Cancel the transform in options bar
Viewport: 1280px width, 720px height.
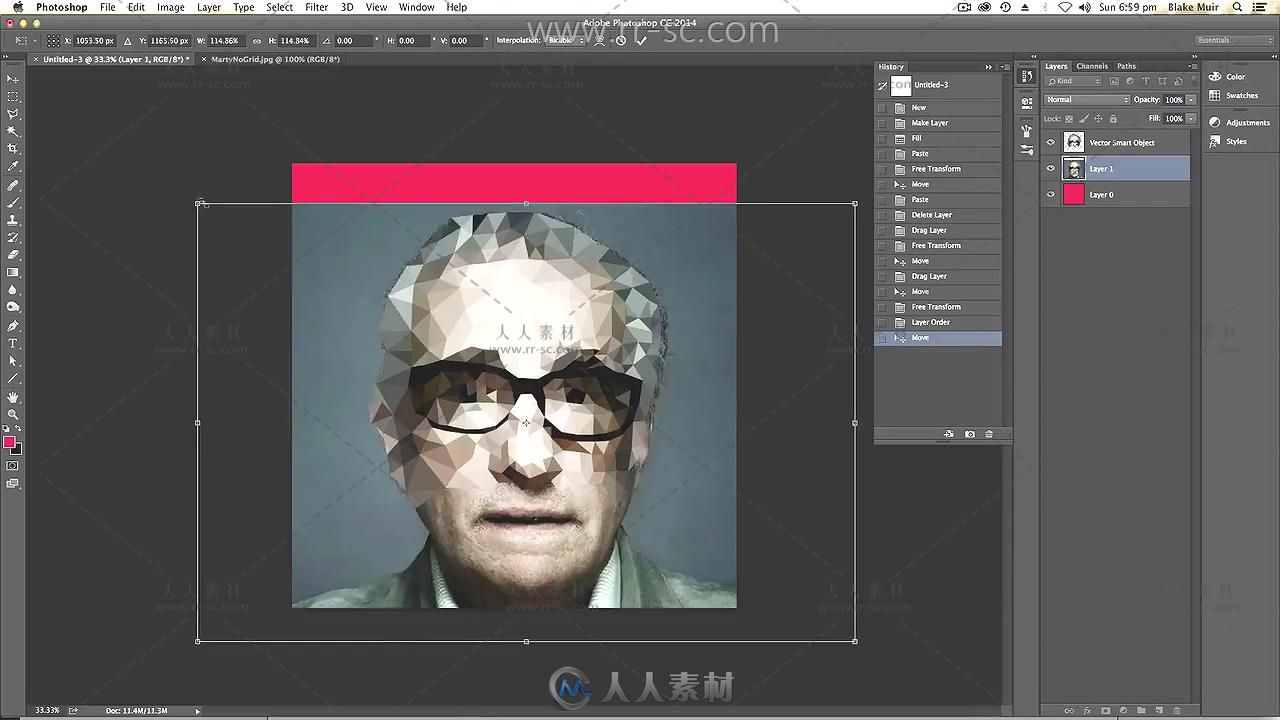[x=621, y=41]
